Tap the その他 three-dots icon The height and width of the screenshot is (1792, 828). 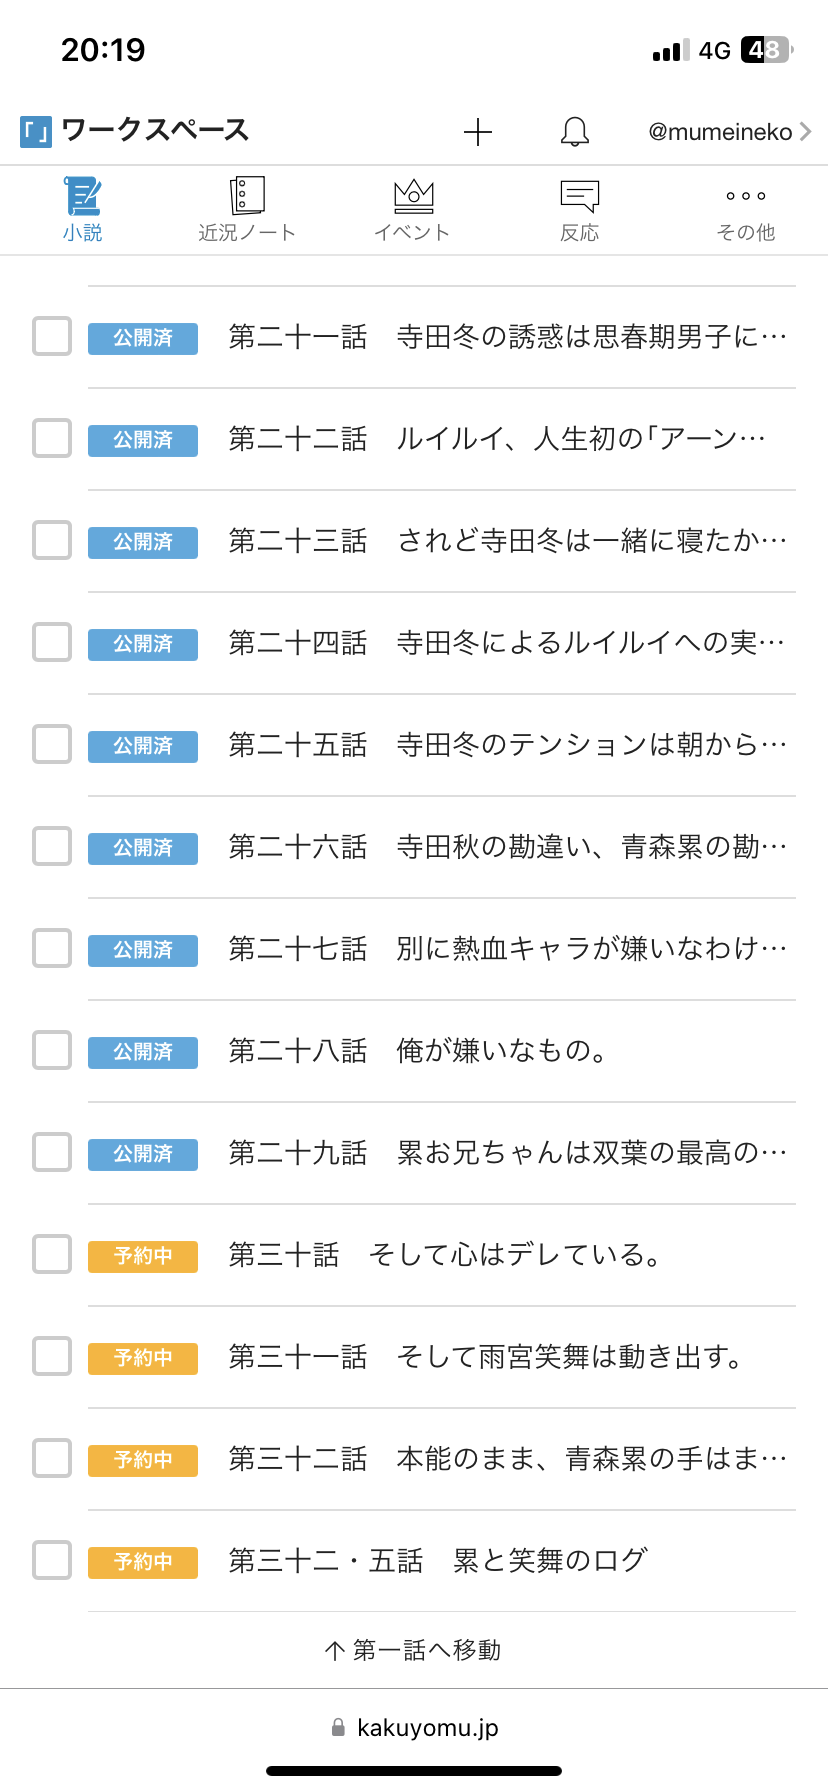click(x=746, y=196)
